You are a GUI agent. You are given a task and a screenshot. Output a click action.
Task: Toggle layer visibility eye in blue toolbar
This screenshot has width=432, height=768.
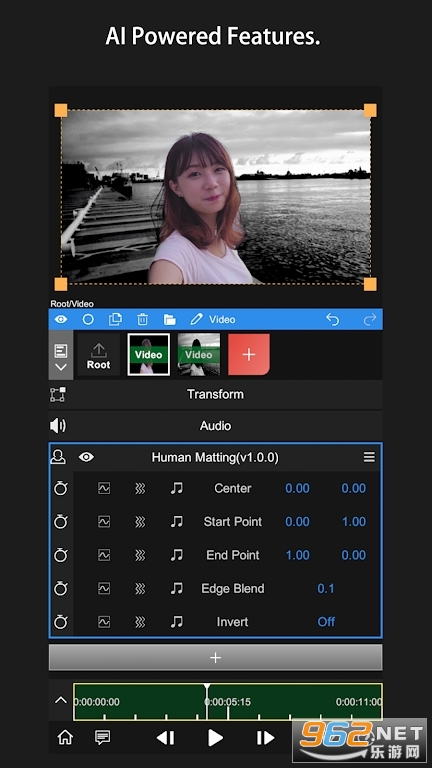pos(61,319)
